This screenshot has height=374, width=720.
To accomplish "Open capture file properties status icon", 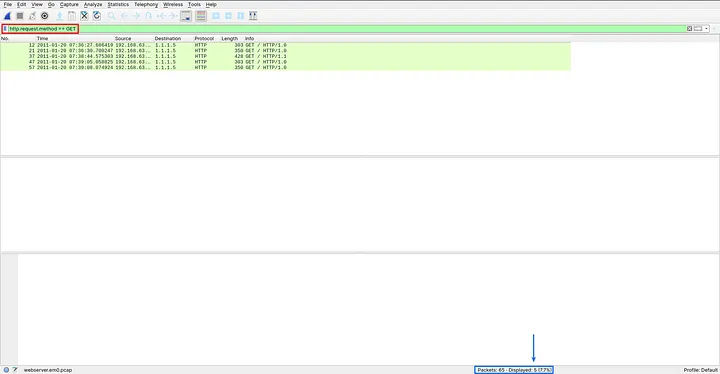I will [15, 370].
